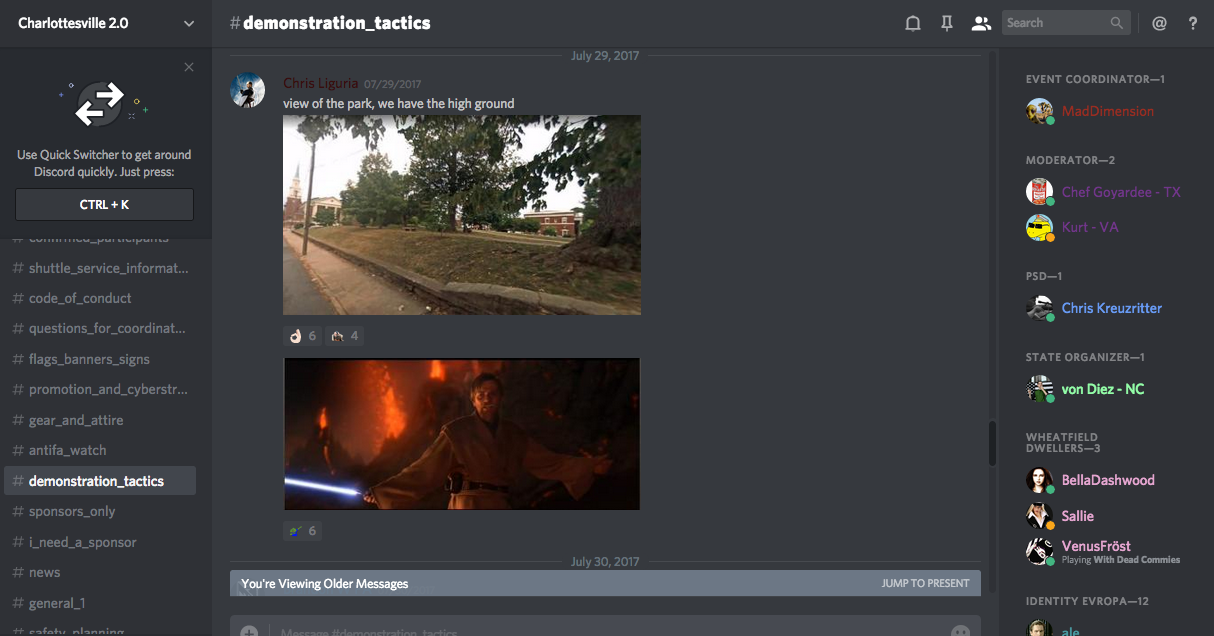Open mentions with the @ icon
This screenshot has width=1214, height=636.
click(1159, 23)
